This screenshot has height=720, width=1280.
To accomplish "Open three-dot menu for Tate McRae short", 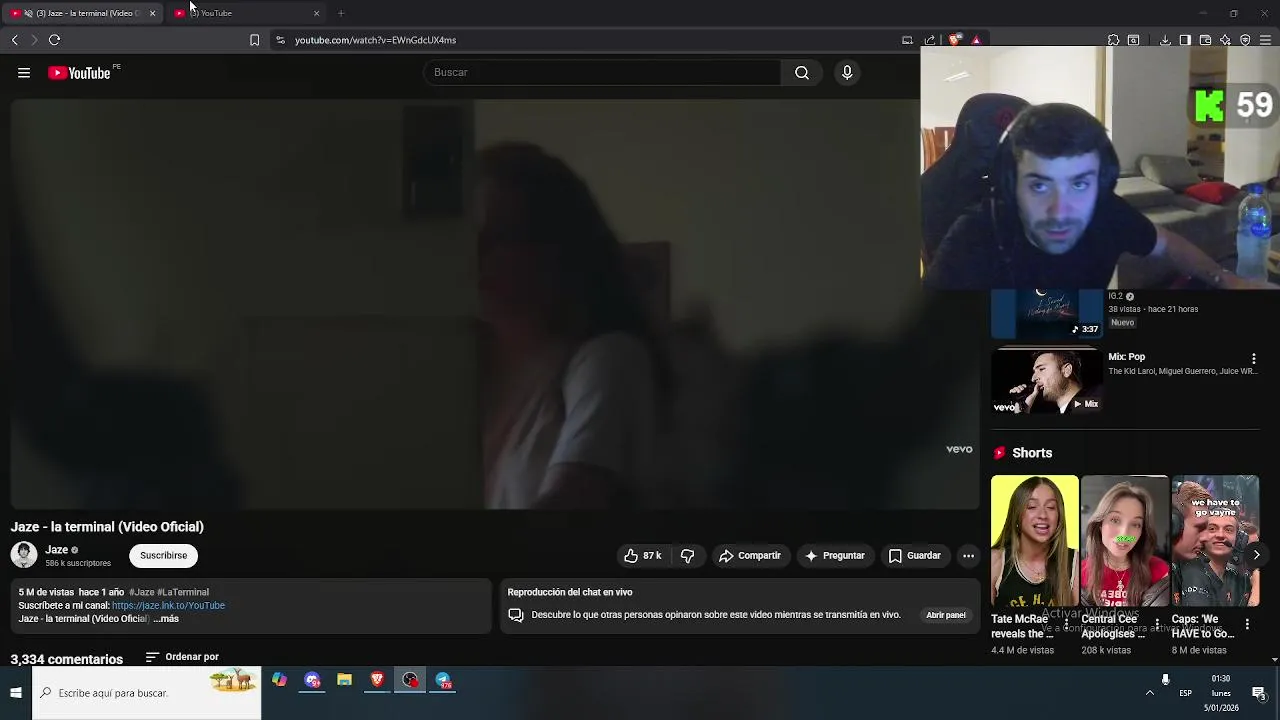I will pos(1066,624).
